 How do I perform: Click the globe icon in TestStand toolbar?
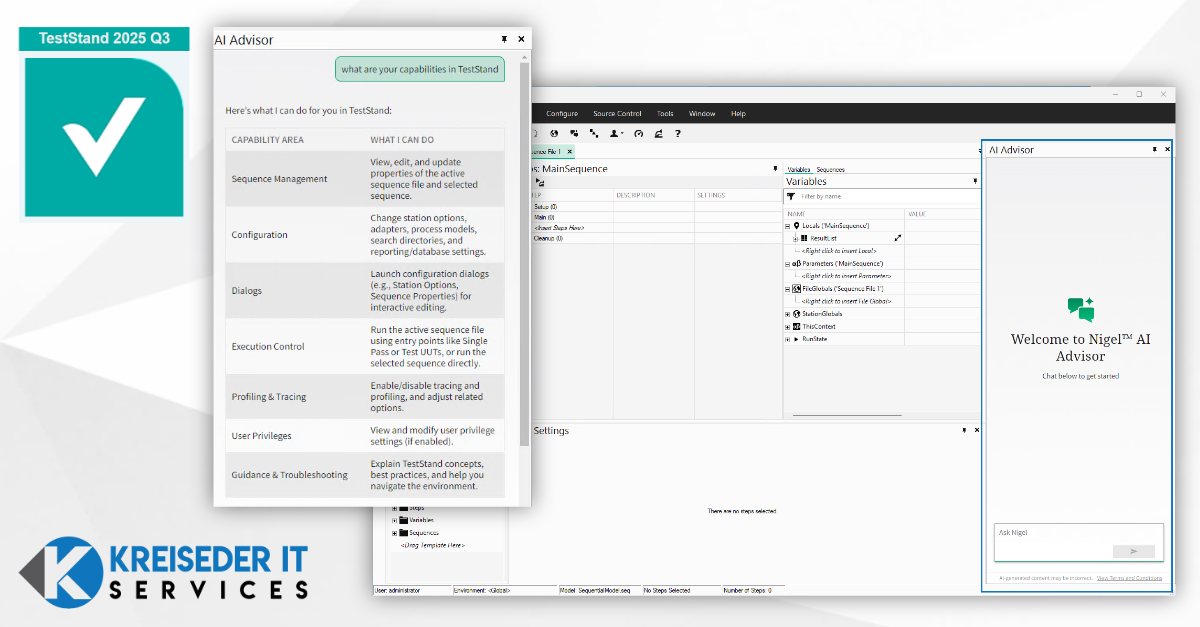(554, 133)
